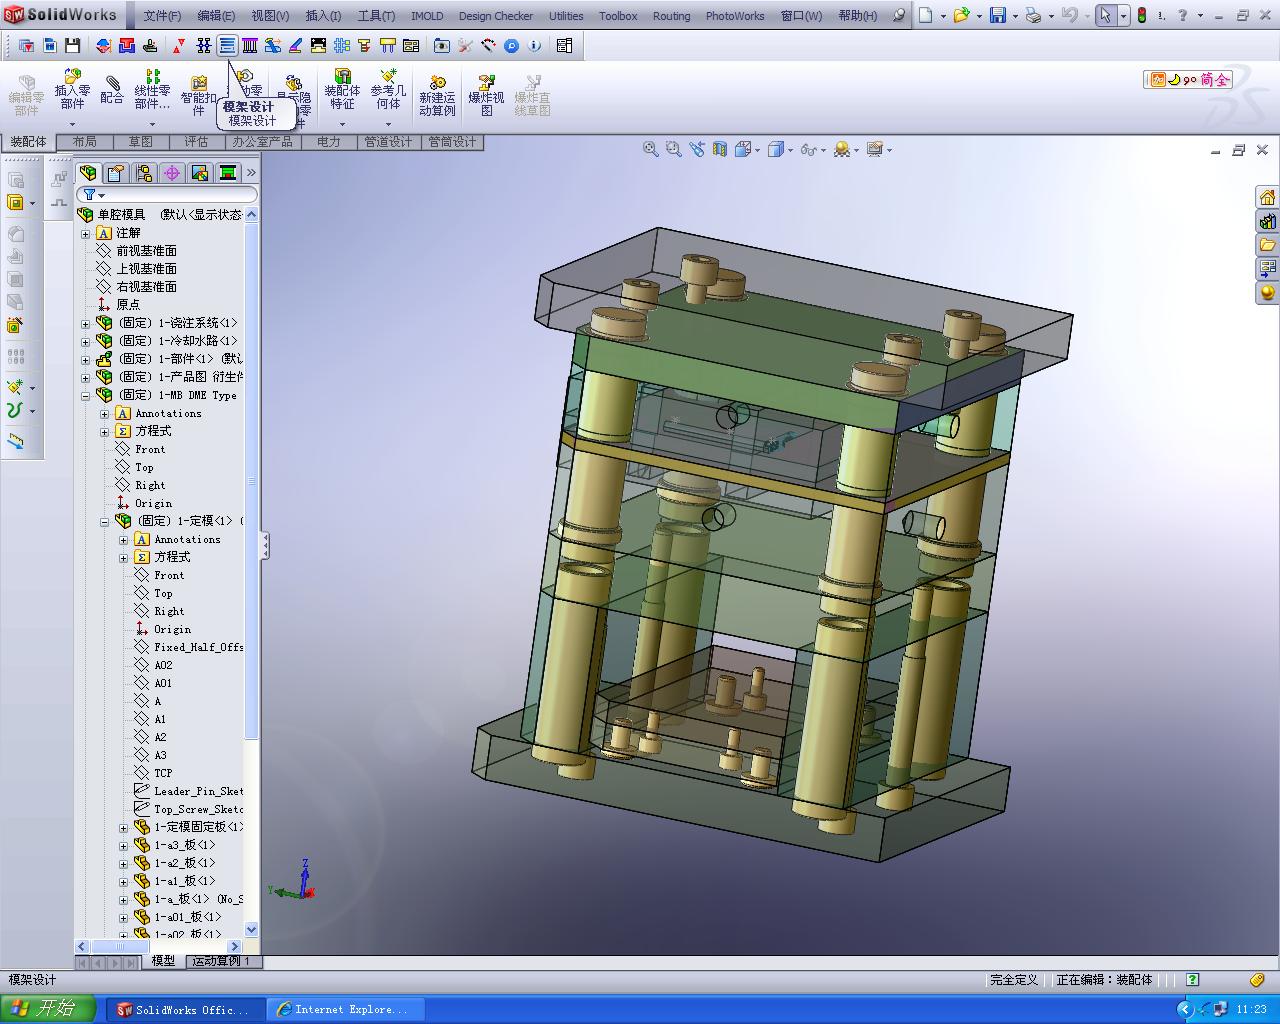Expand the 1-定模固定板<1> part

point(123,827)
